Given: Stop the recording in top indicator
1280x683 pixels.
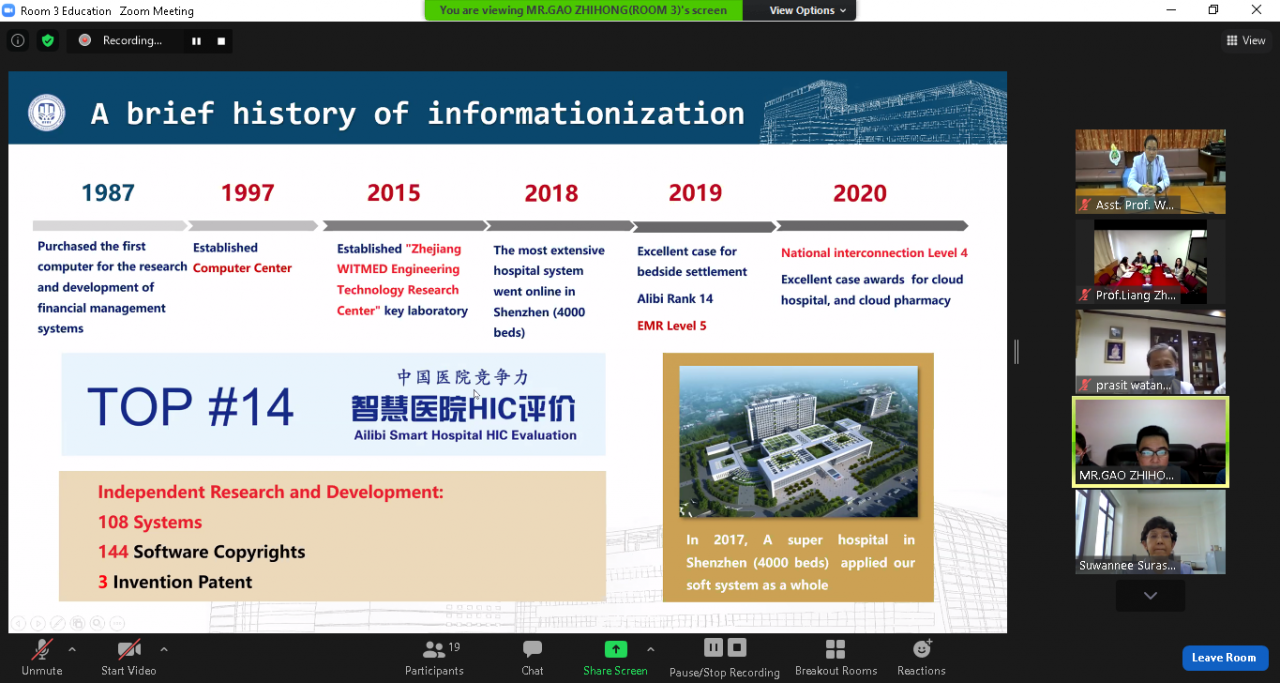Looking at the screenshot, I should [x=220, y=41].
